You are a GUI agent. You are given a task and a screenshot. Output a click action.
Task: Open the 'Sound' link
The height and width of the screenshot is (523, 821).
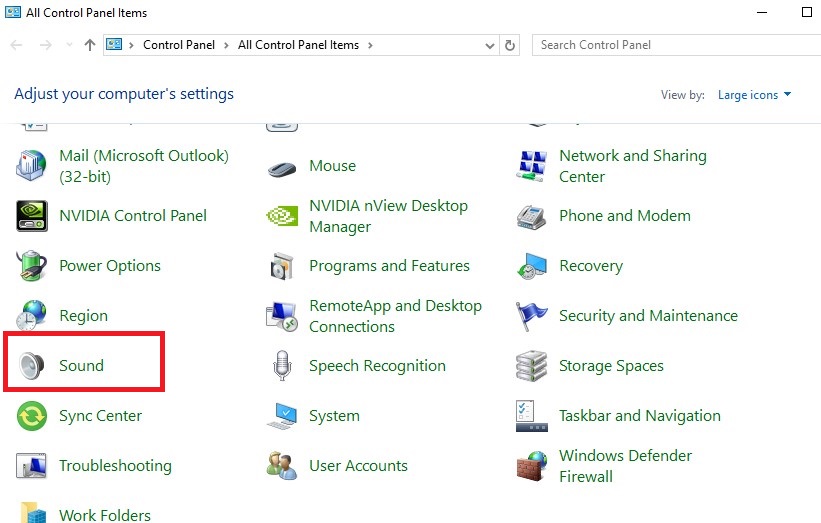point(81,365)
